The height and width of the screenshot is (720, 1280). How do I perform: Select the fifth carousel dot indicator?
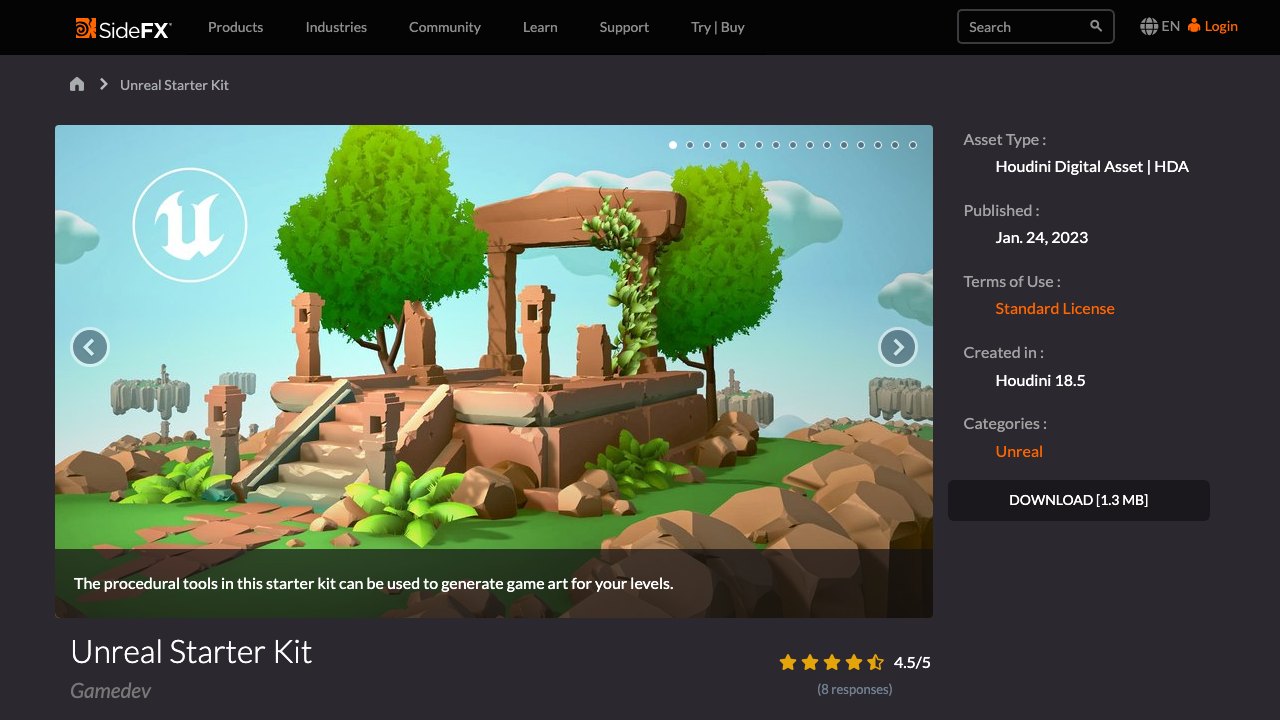tap(742, 145)
